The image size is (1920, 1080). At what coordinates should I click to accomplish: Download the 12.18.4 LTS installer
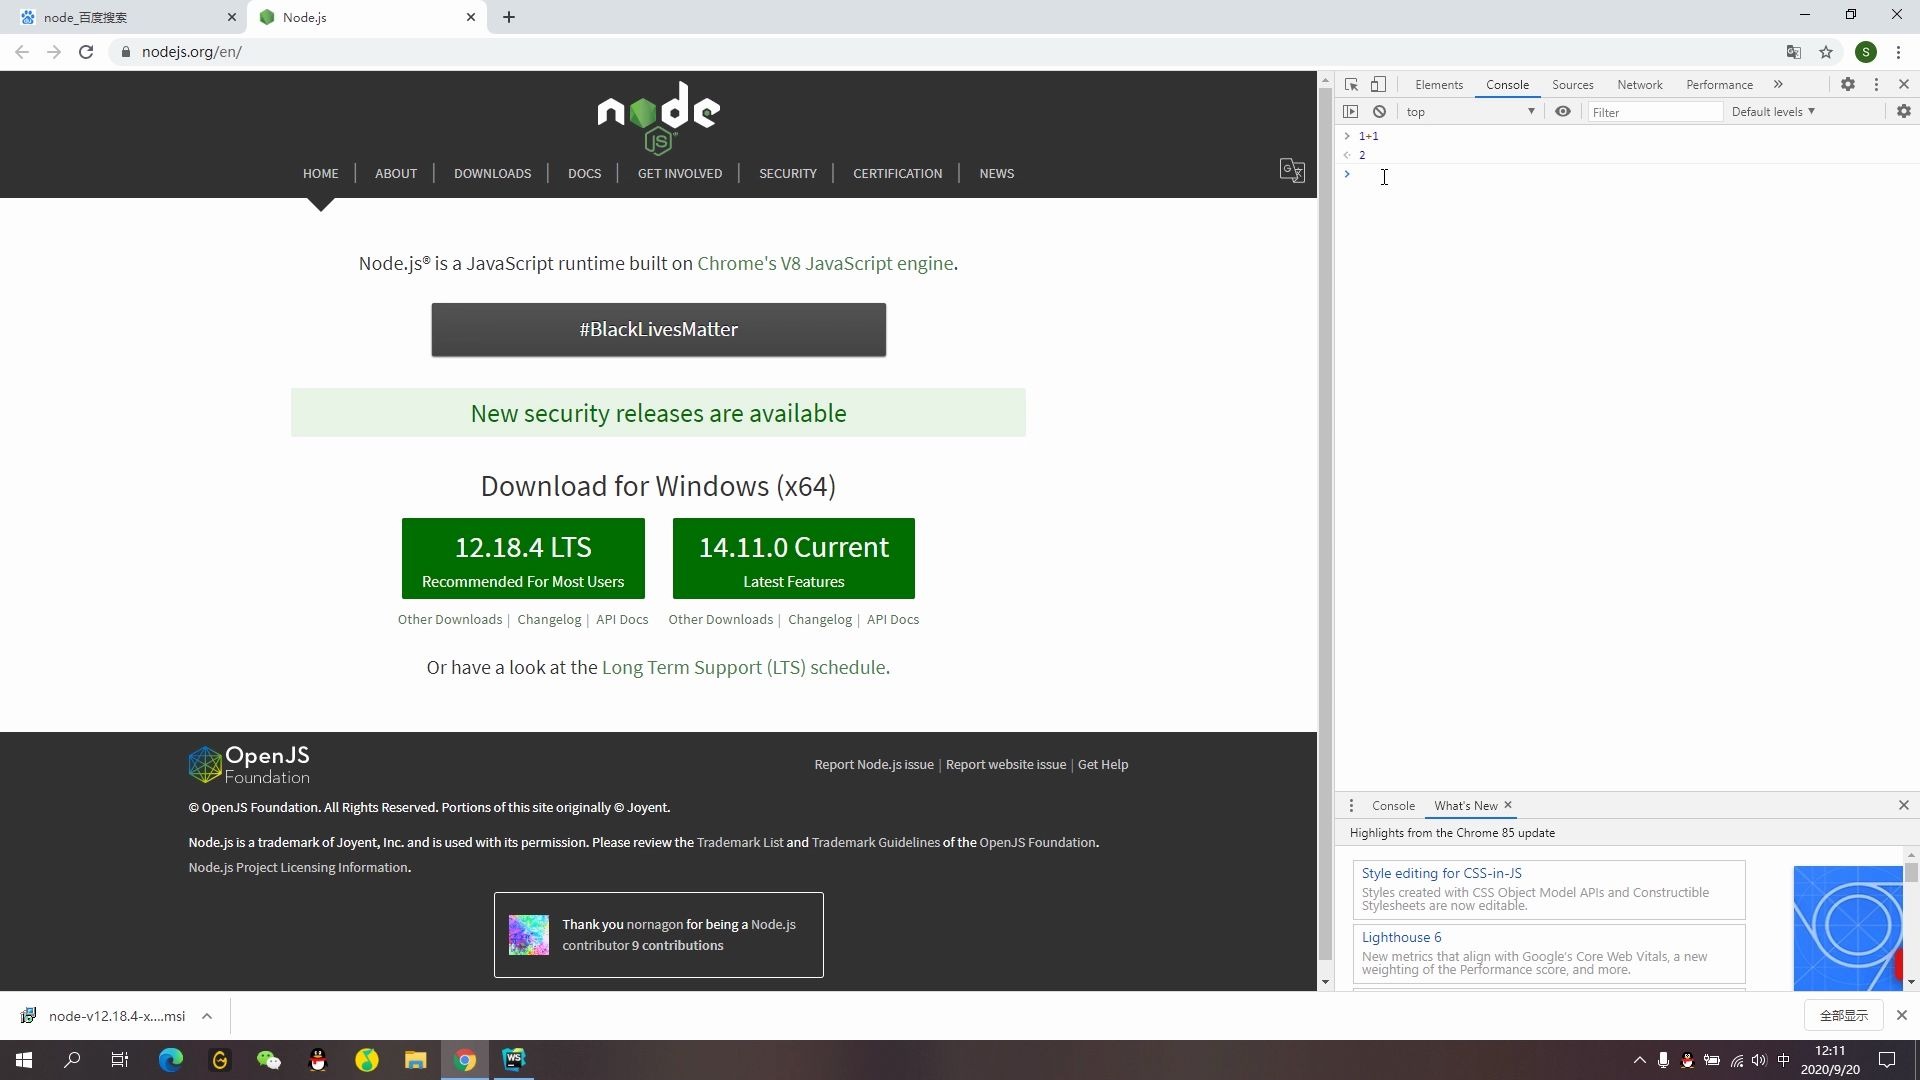(523, 558)
